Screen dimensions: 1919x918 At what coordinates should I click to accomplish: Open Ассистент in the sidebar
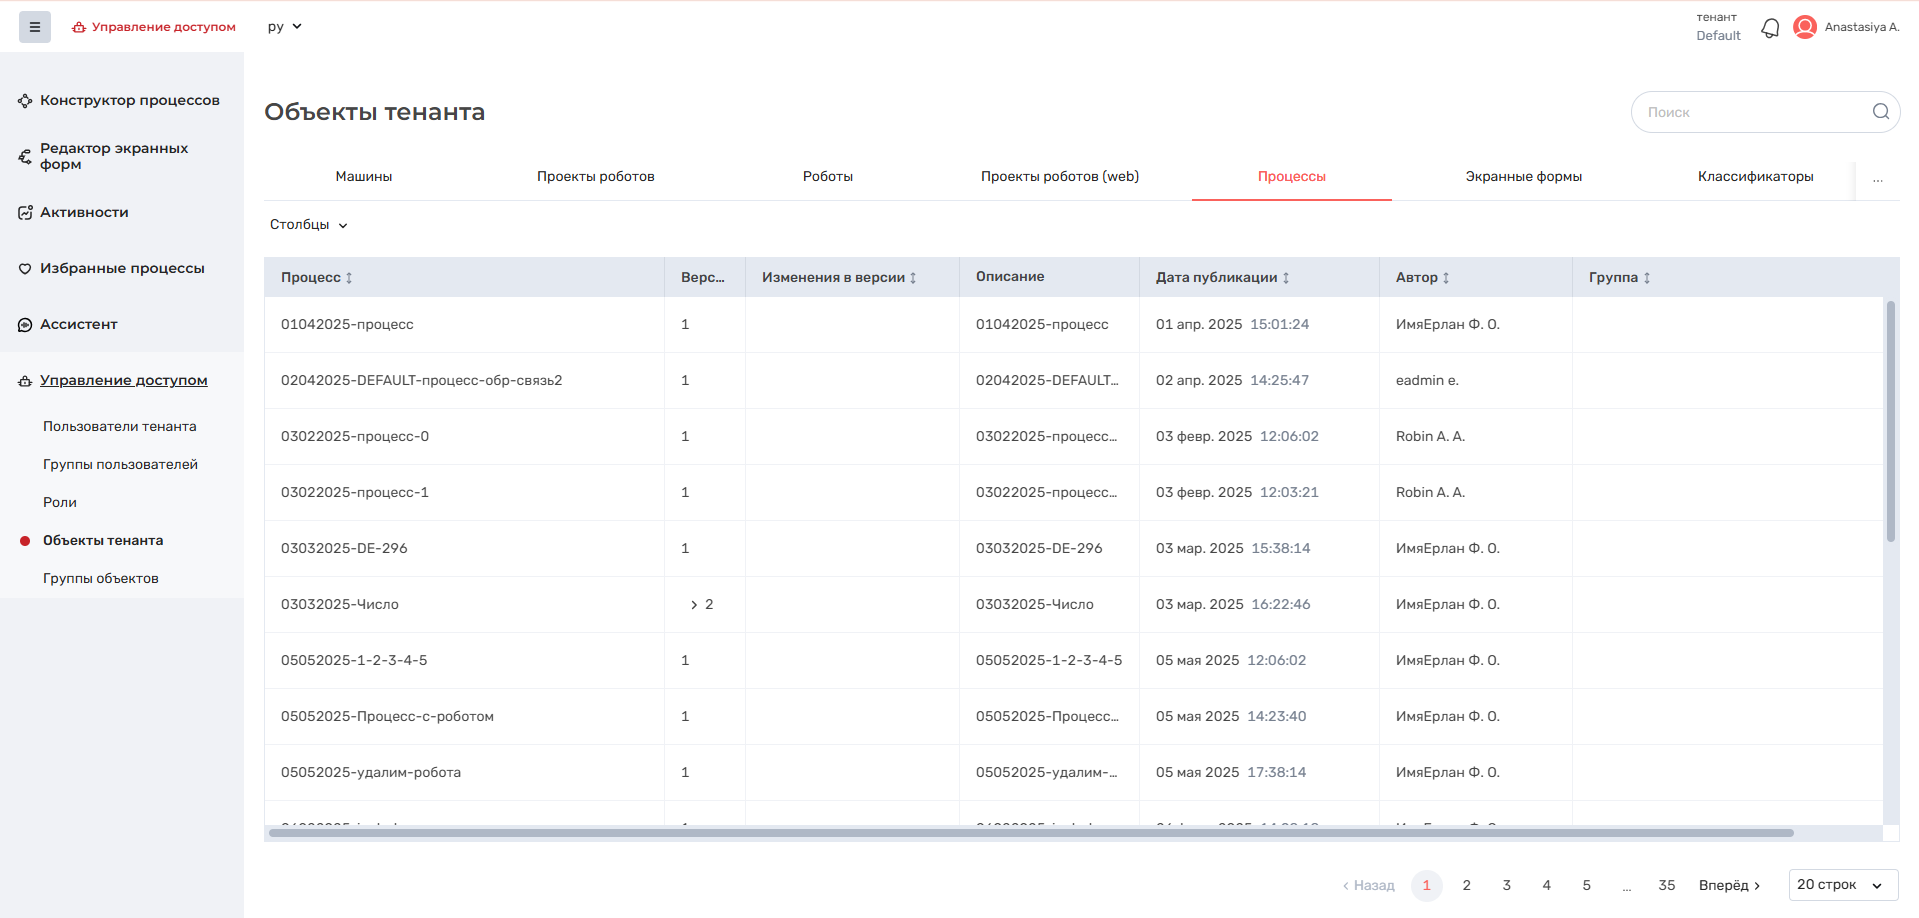[78, 324]
